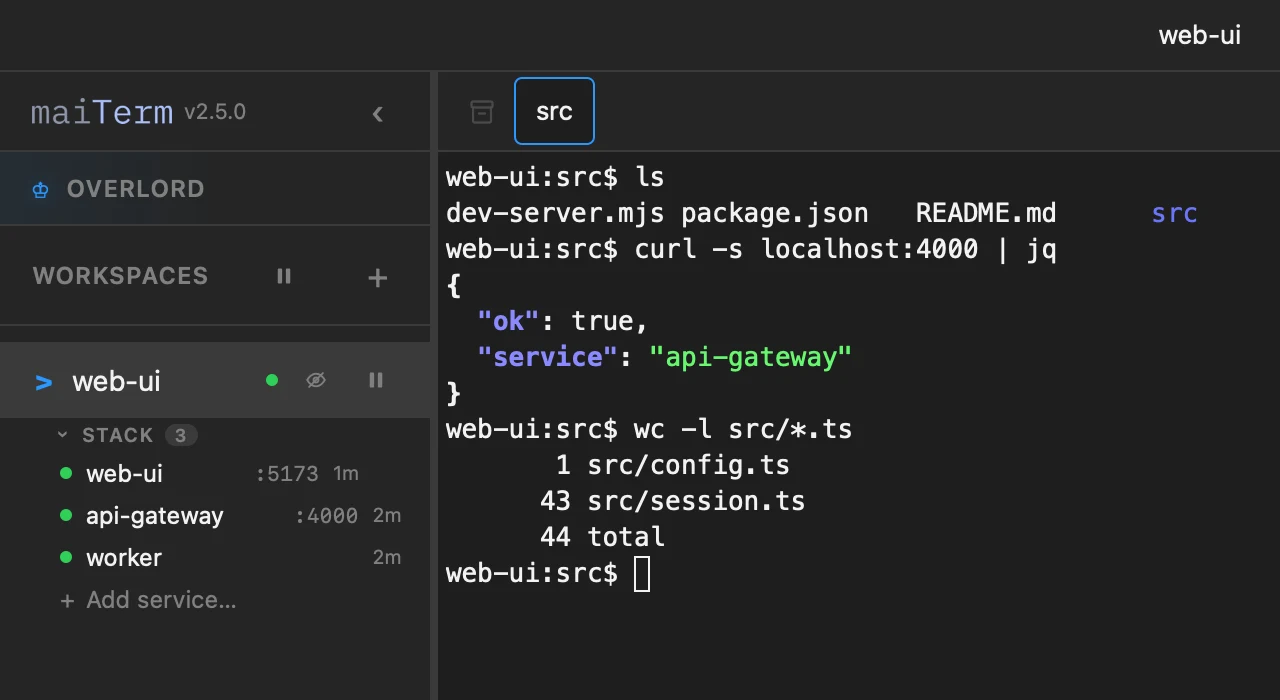Click the 2m uptime of worker service

point(387,558)
